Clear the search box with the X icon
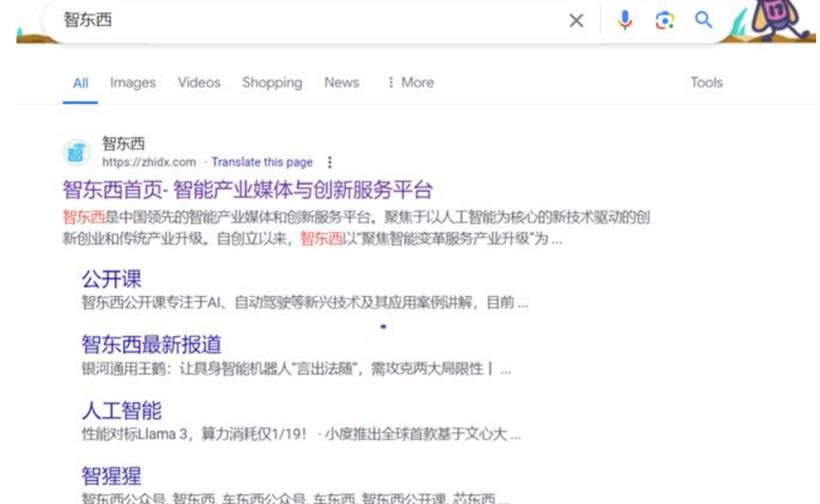 click(576, 20)
